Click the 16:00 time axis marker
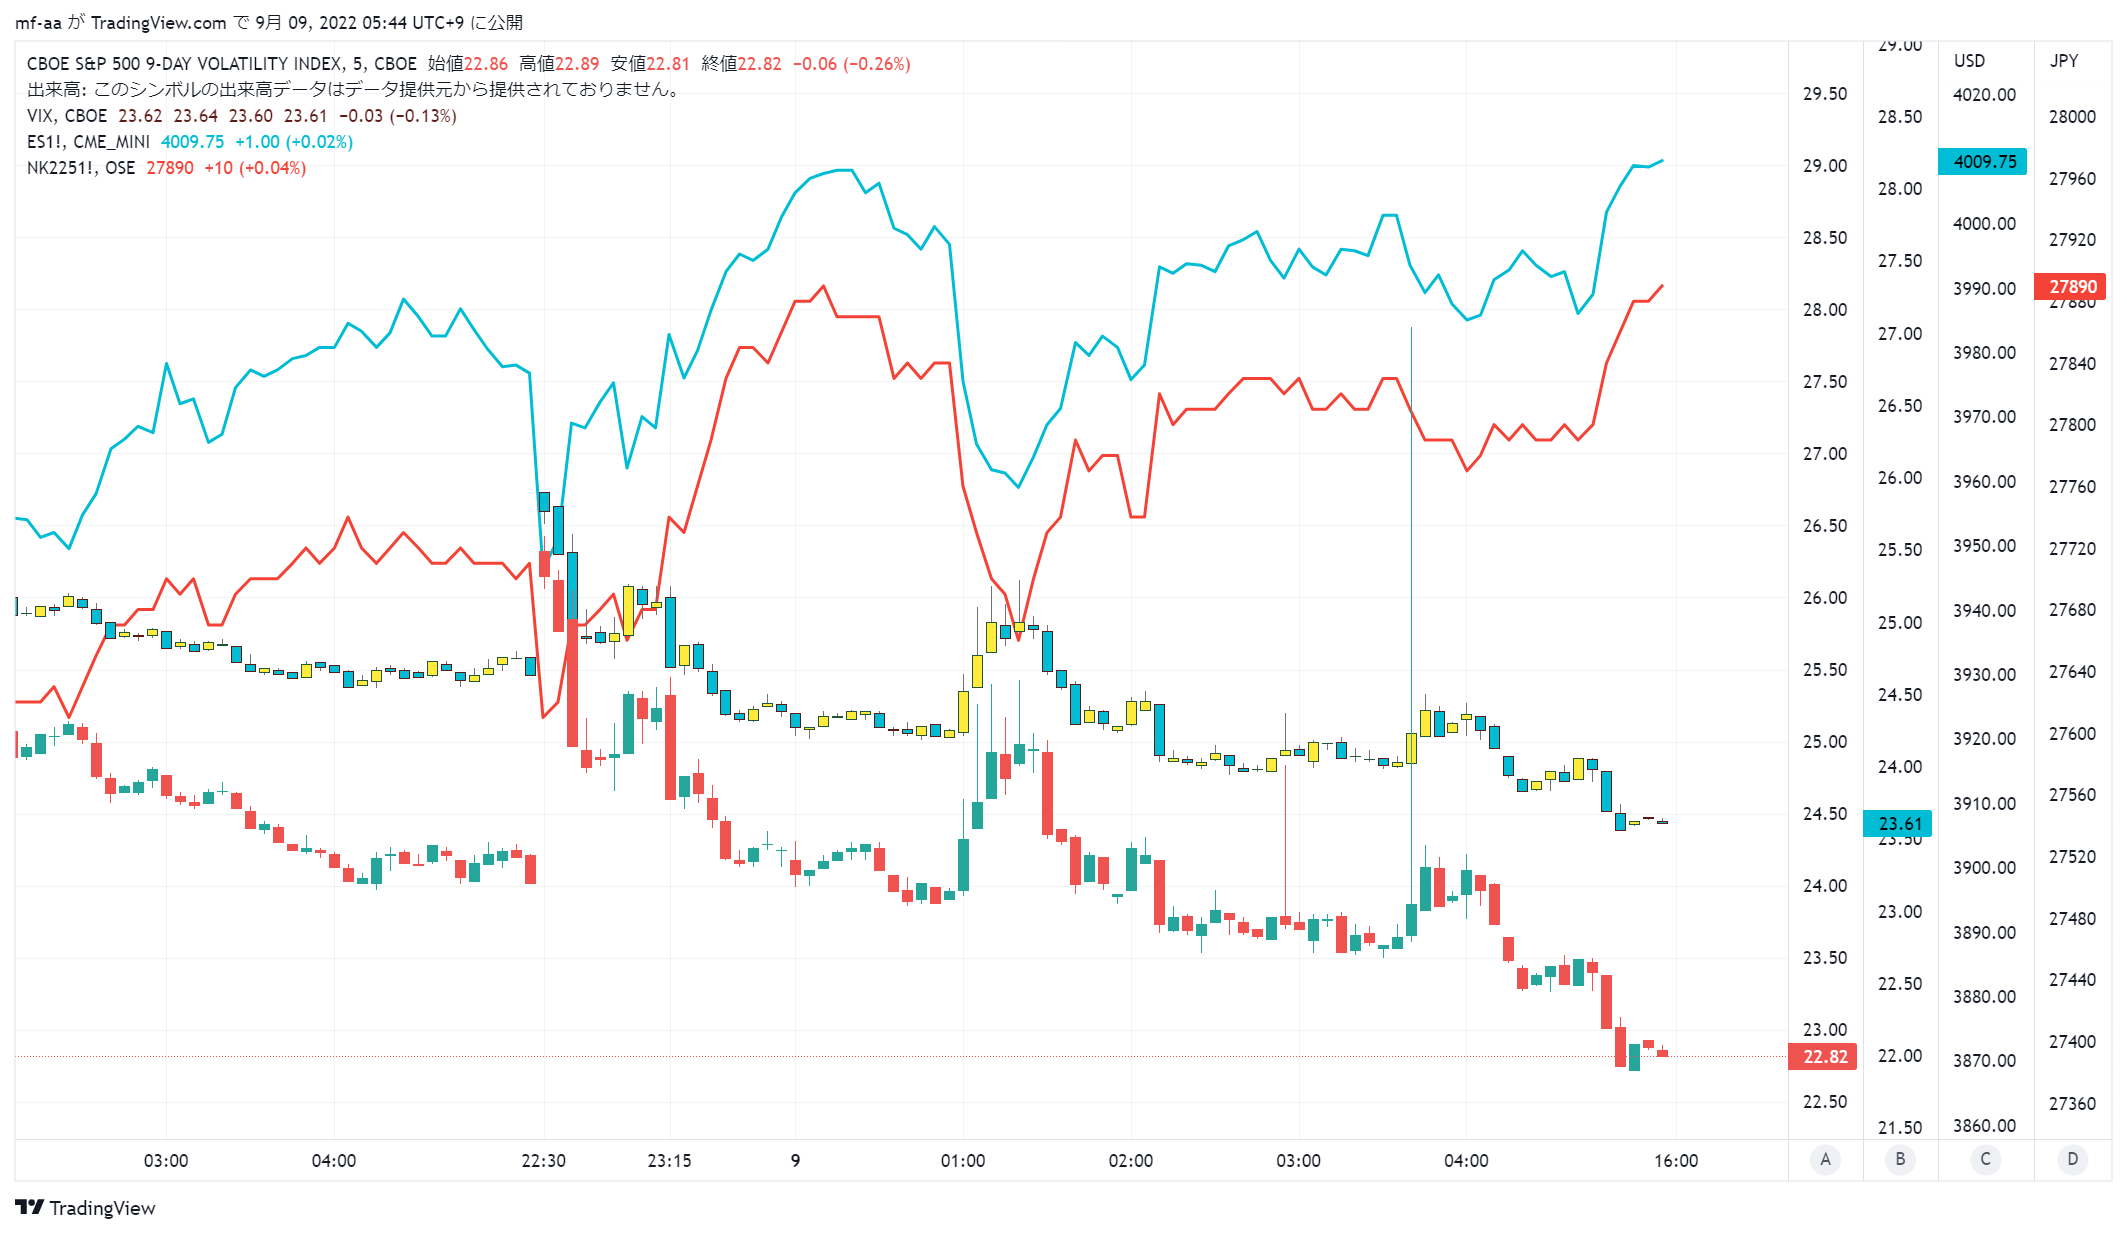Screen dimensions: 2127x1234 click(x=1676, y=1161)
